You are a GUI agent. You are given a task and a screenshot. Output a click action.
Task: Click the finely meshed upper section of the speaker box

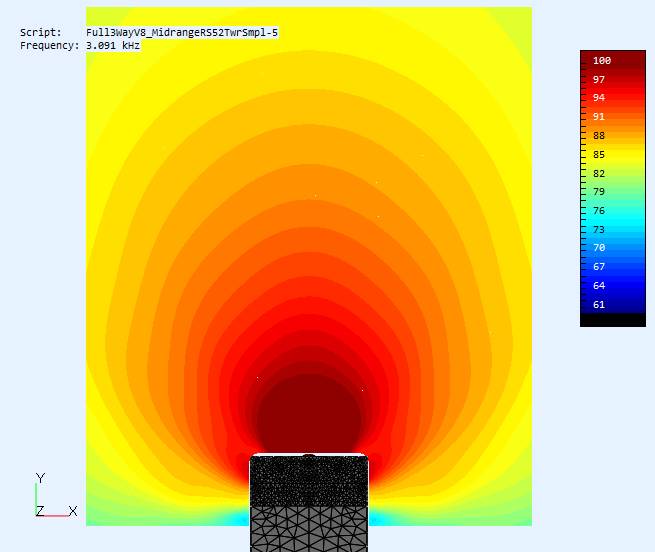(309, 481)
